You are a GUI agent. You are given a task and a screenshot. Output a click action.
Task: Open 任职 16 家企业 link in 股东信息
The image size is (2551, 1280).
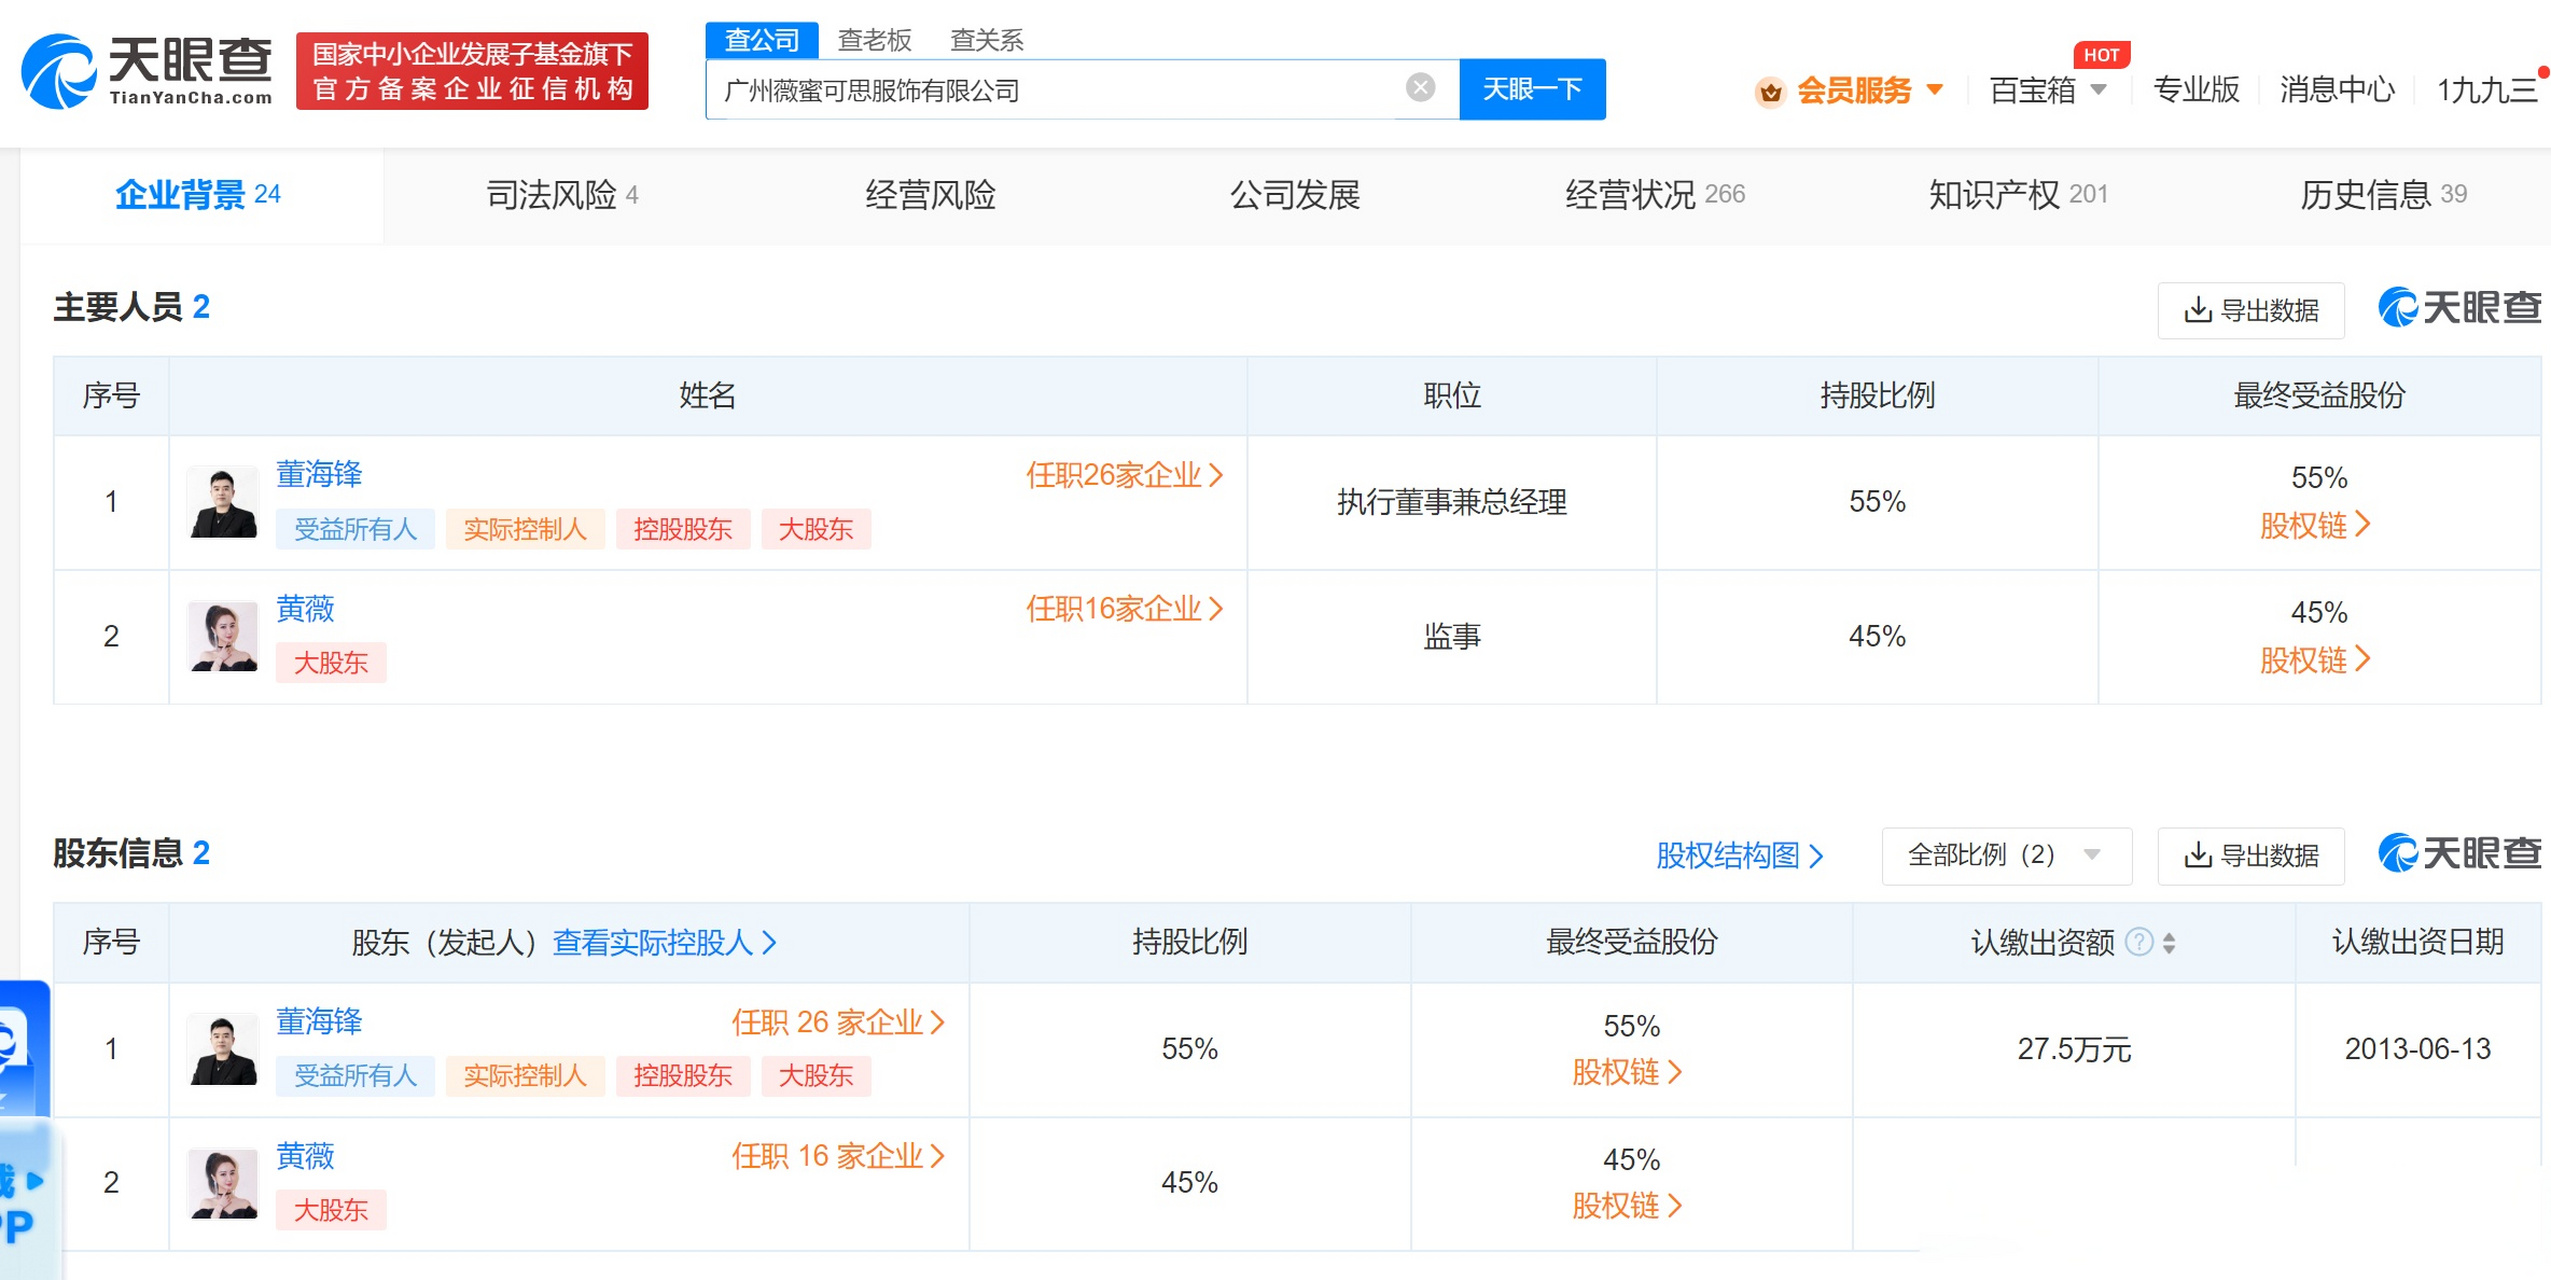point(838,1156)
